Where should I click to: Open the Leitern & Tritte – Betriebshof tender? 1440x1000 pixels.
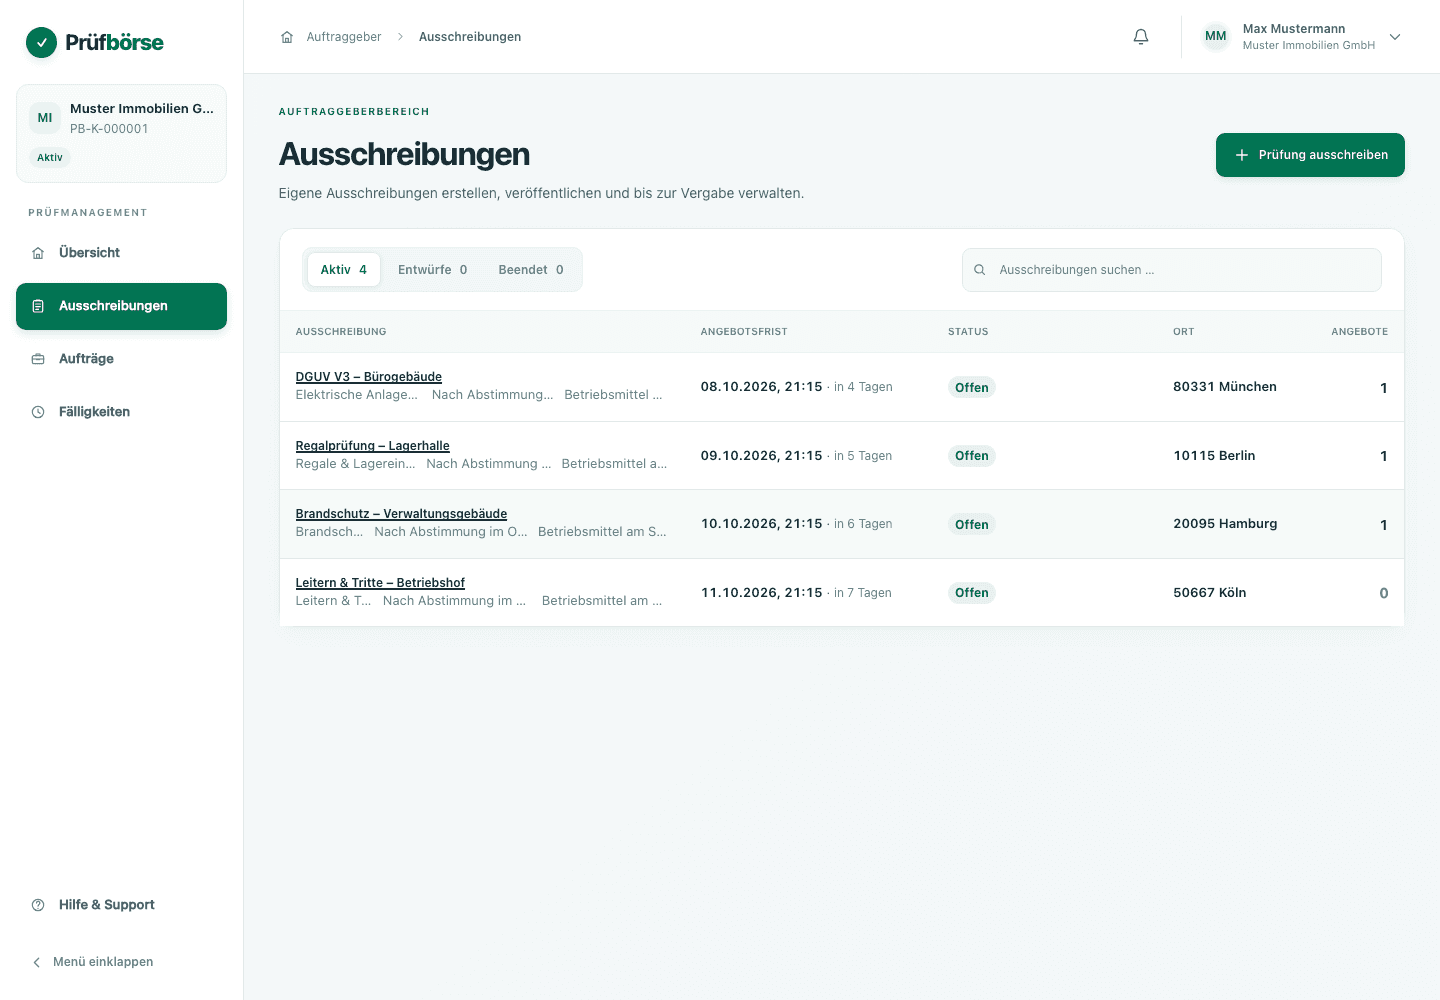coord(380,583)
